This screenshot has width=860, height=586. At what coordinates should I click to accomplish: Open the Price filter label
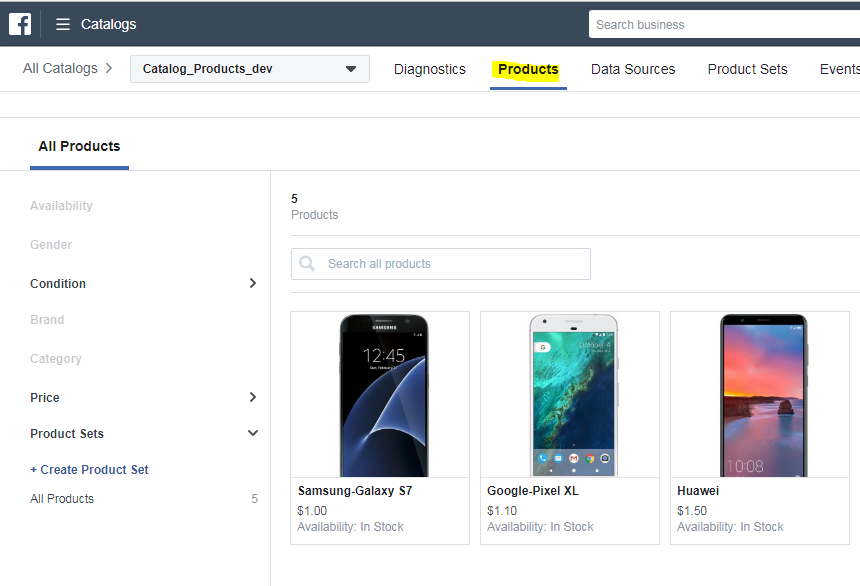[x=45, y=398]
